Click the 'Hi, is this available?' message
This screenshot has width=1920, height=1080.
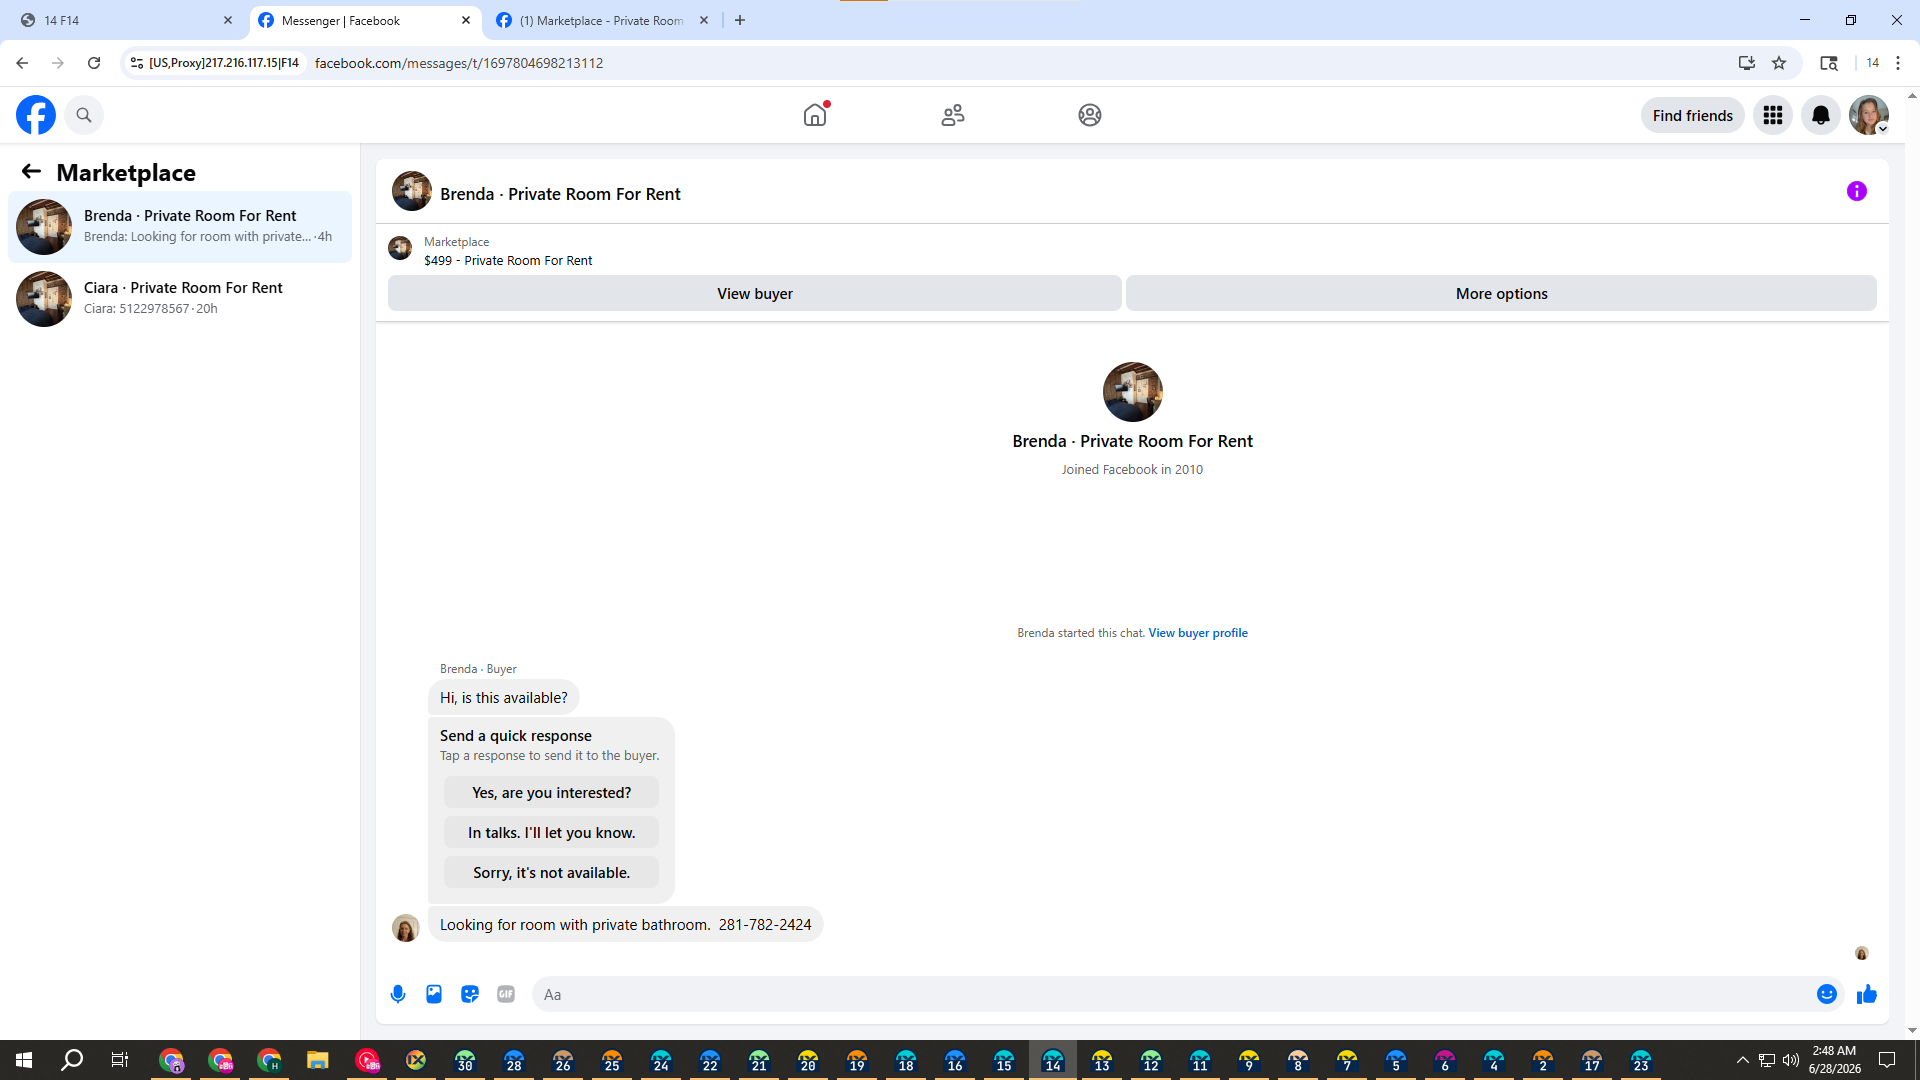[x=503, y=697]
